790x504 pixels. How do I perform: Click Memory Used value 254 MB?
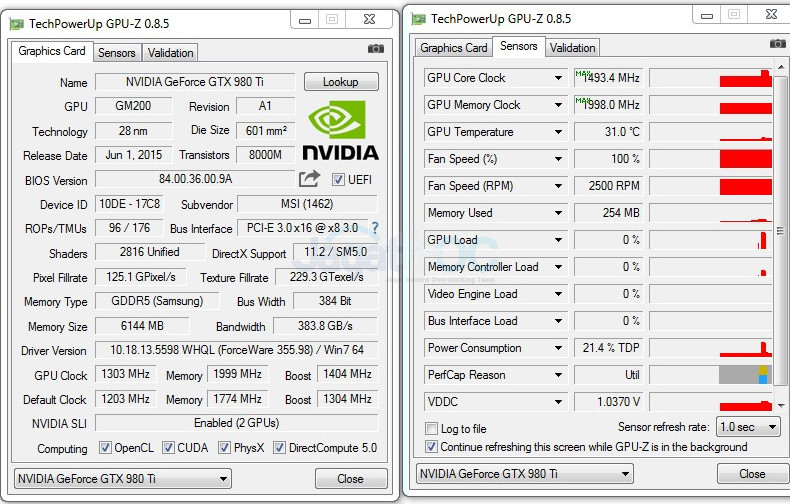tap(608, 213)
